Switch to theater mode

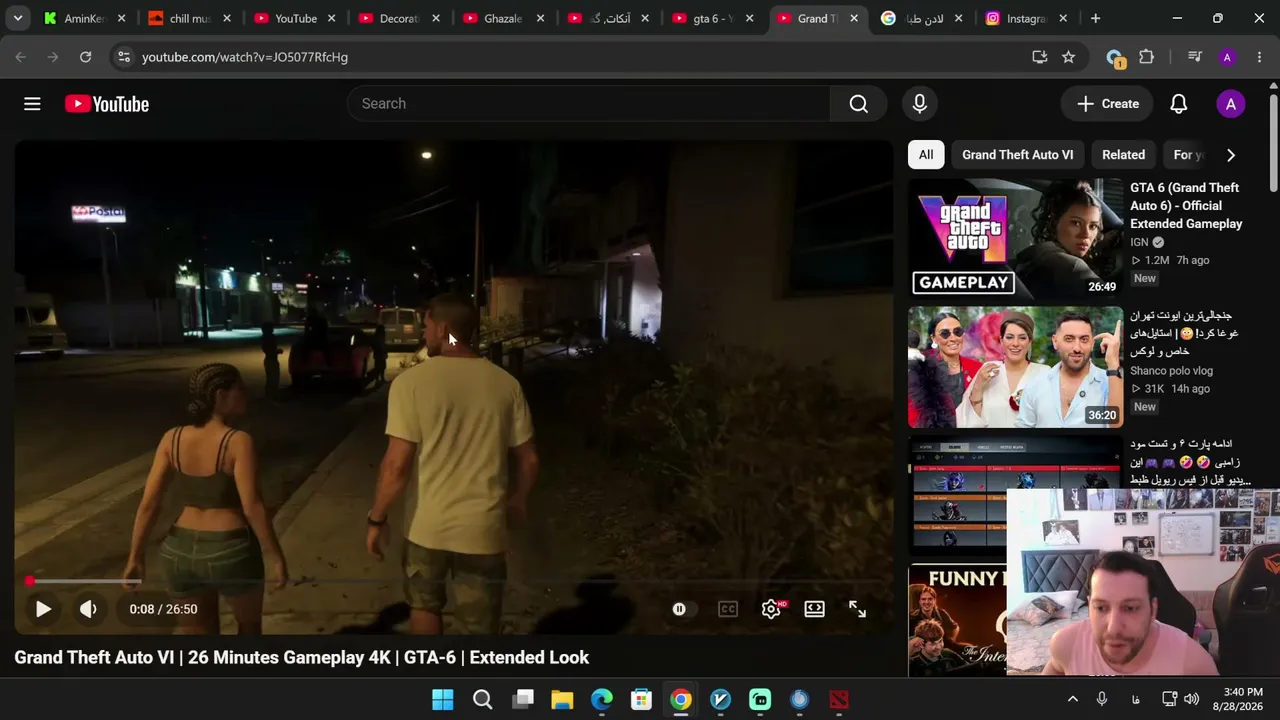[x=814, y=609]
